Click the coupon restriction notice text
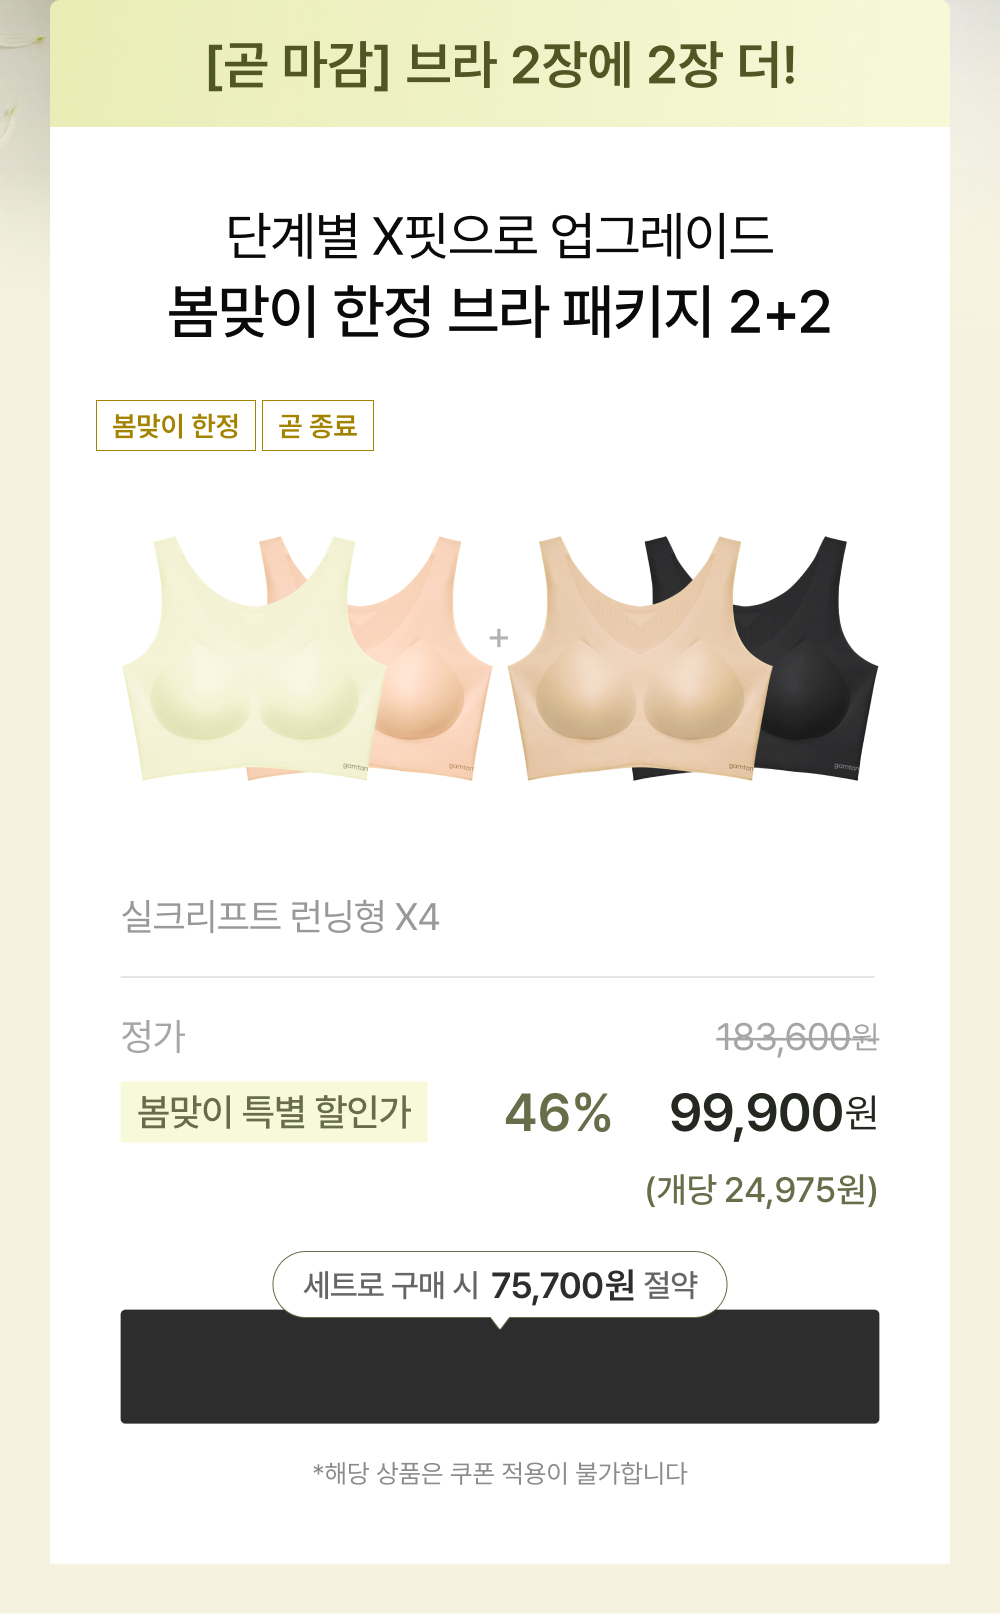The image size is (1000, 1614). click(x=500, y=1473)
